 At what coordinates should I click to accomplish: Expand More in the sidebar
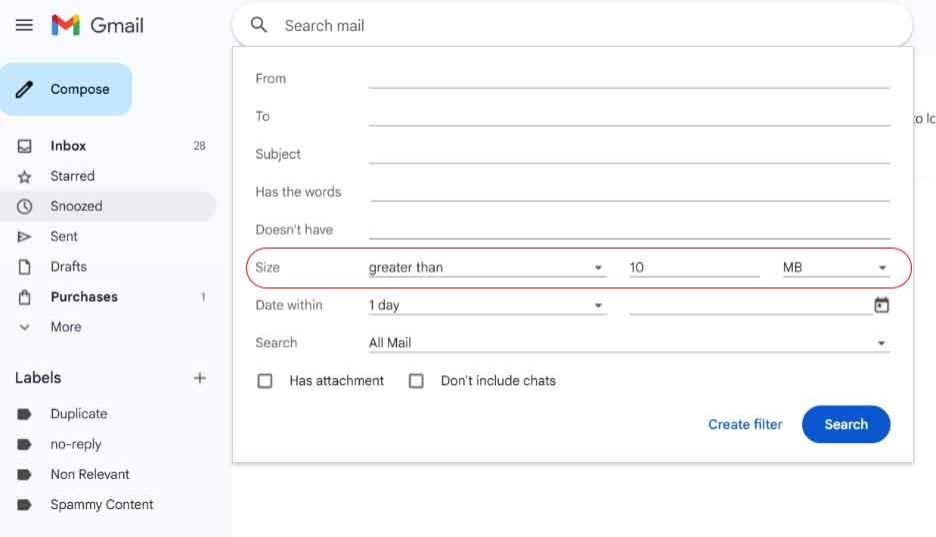coord(66,327)
